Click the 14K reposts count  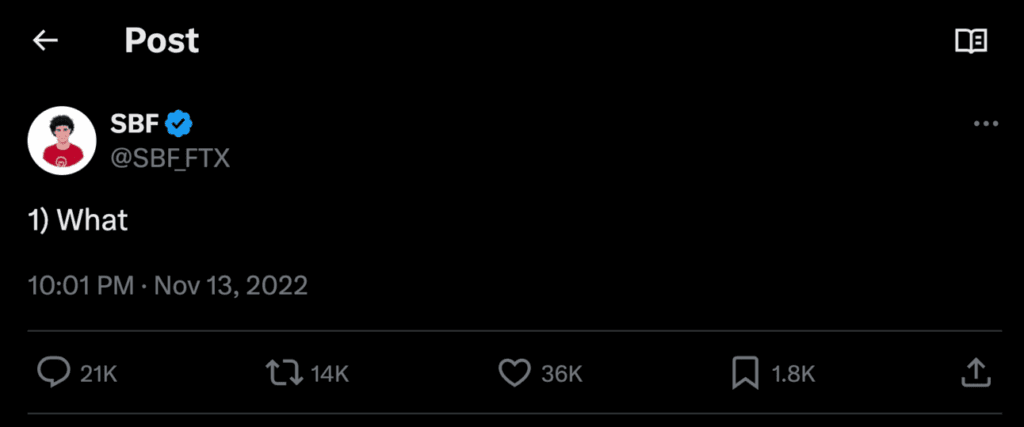[x=329, y=374]
